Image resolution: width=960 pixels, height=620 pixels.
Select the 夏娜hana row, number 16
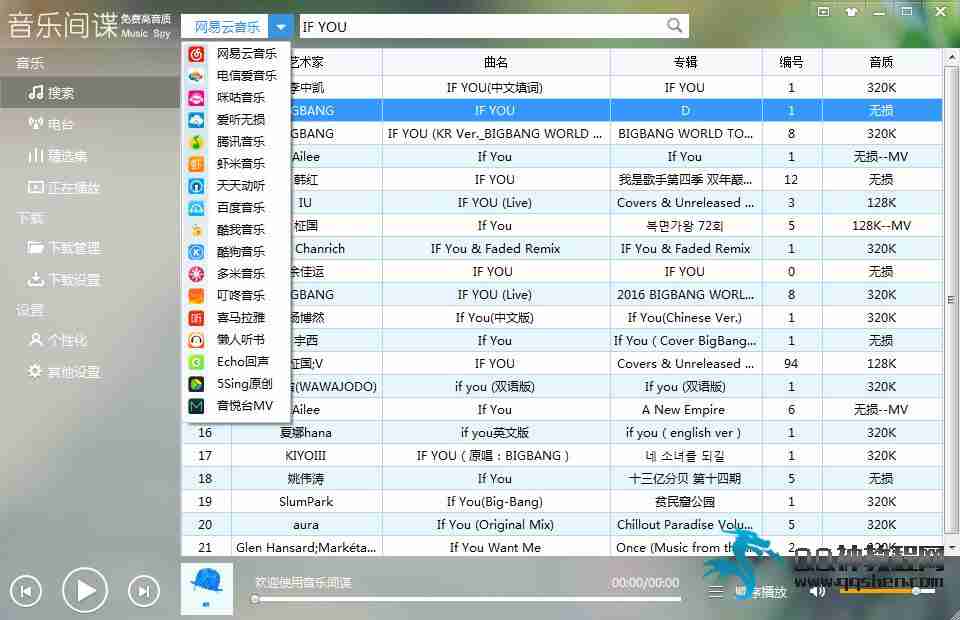pos(561,433)
